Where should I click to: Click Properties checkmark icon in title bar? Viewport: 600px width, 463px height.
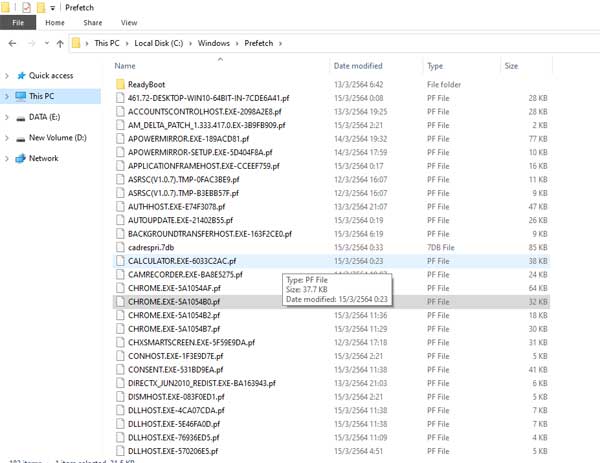pyautogui.click(x=27, y=7)
